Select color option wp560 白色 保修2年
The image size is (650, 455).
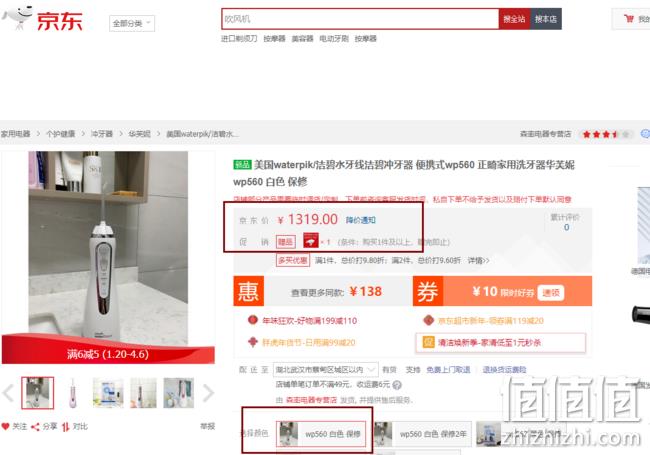[422, 434]
